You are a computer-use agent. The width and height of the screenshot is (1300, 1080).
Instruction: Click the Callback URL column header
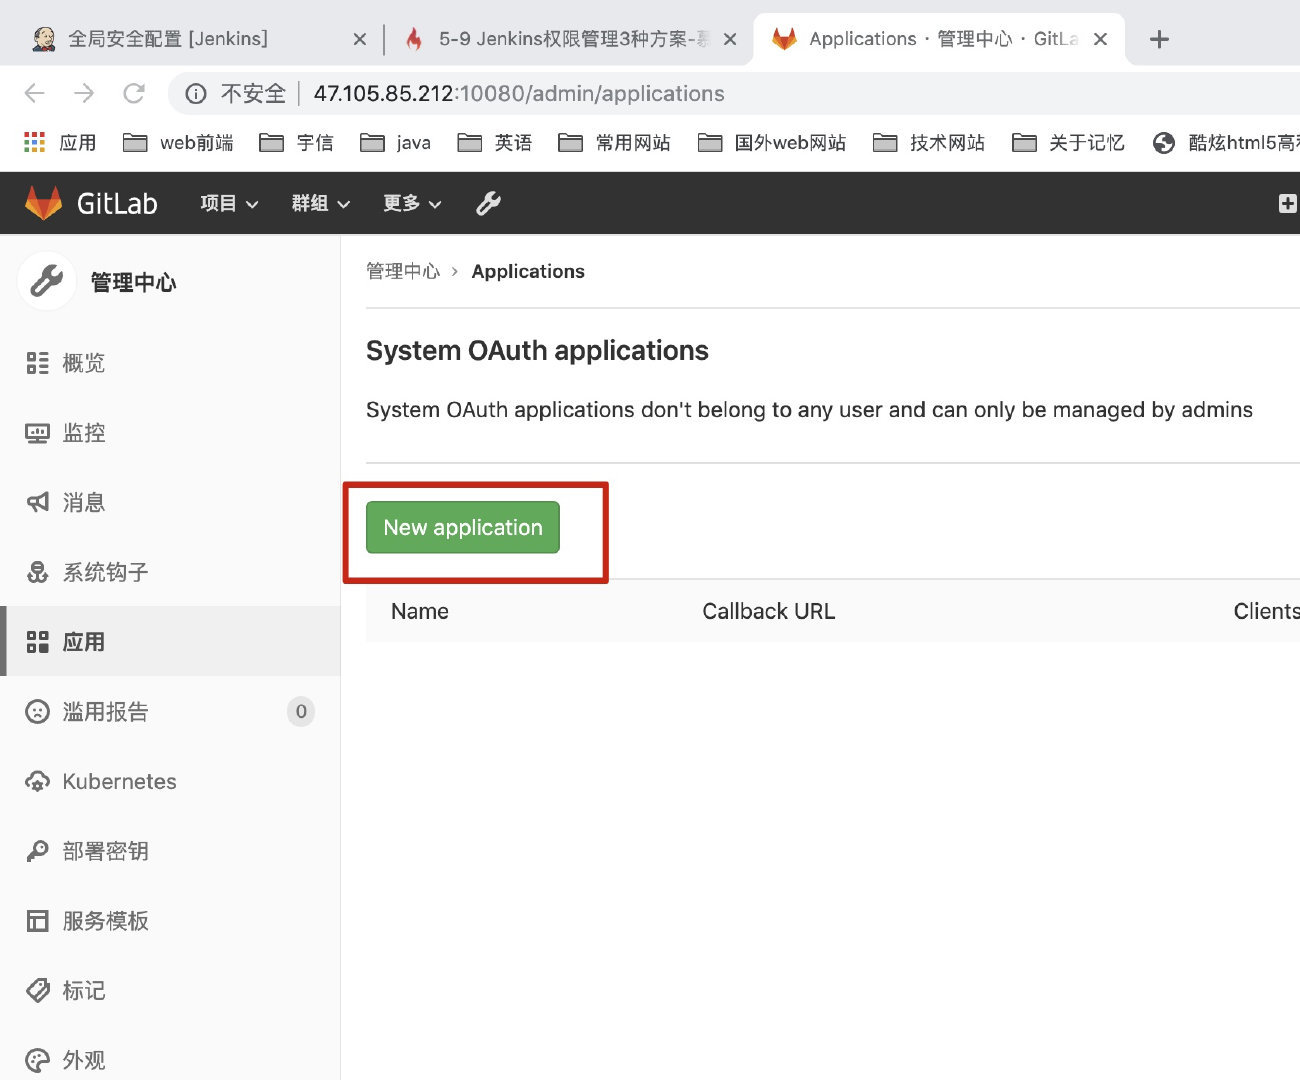pyautogui.click(x=768, y=611)
